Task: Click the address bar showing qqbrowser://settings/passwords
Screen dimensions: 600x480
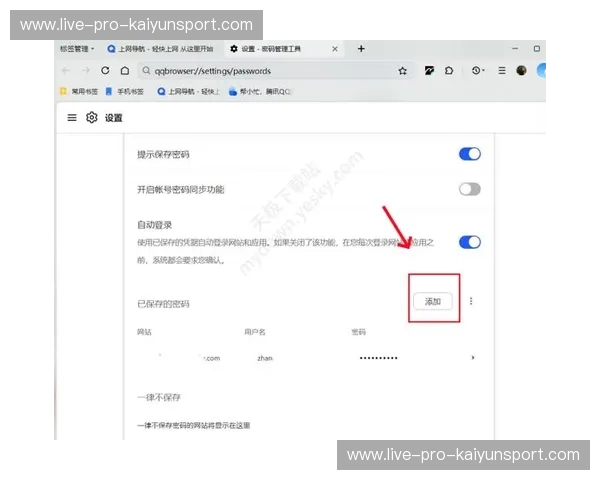Action: [277, 71]
